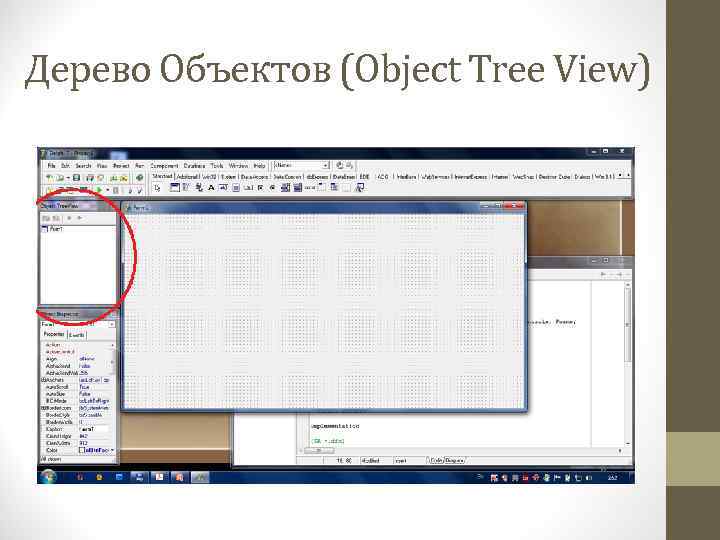The height and width of the screenshot is (540, 720).
Task: Click the Windows Start button
Action: (48, 477)
